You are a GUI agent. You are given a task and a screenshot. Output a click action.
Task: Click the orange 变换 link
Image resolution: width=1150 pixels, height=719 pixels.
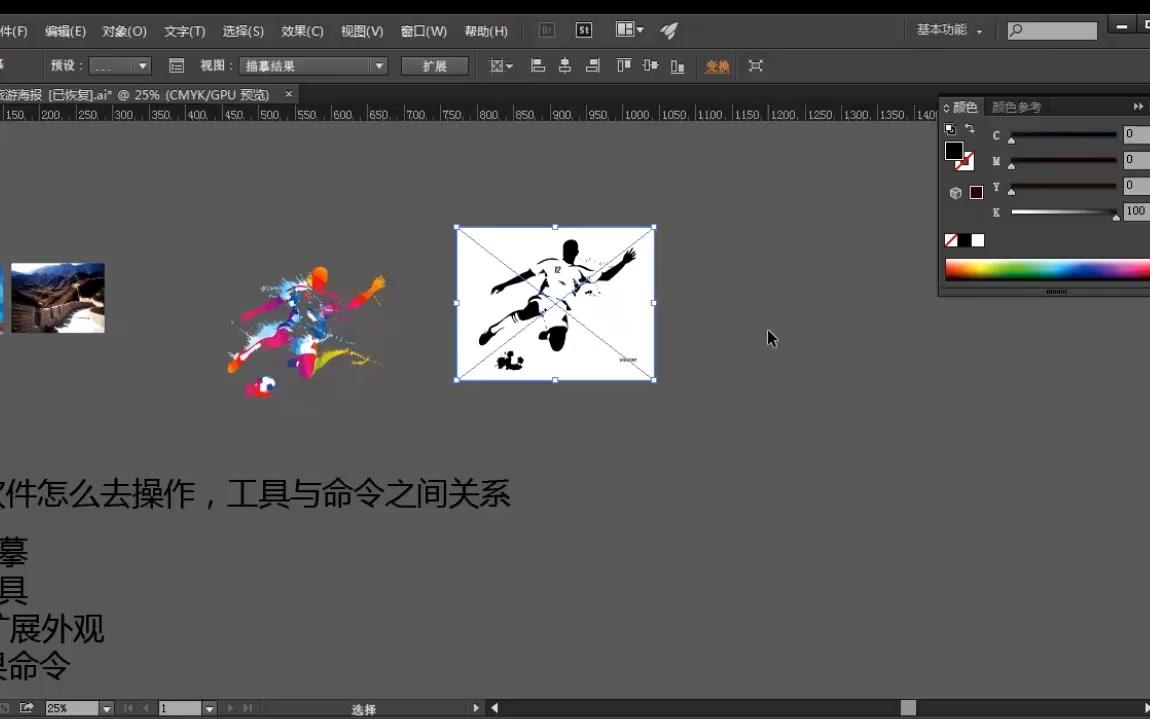point(715,66)
